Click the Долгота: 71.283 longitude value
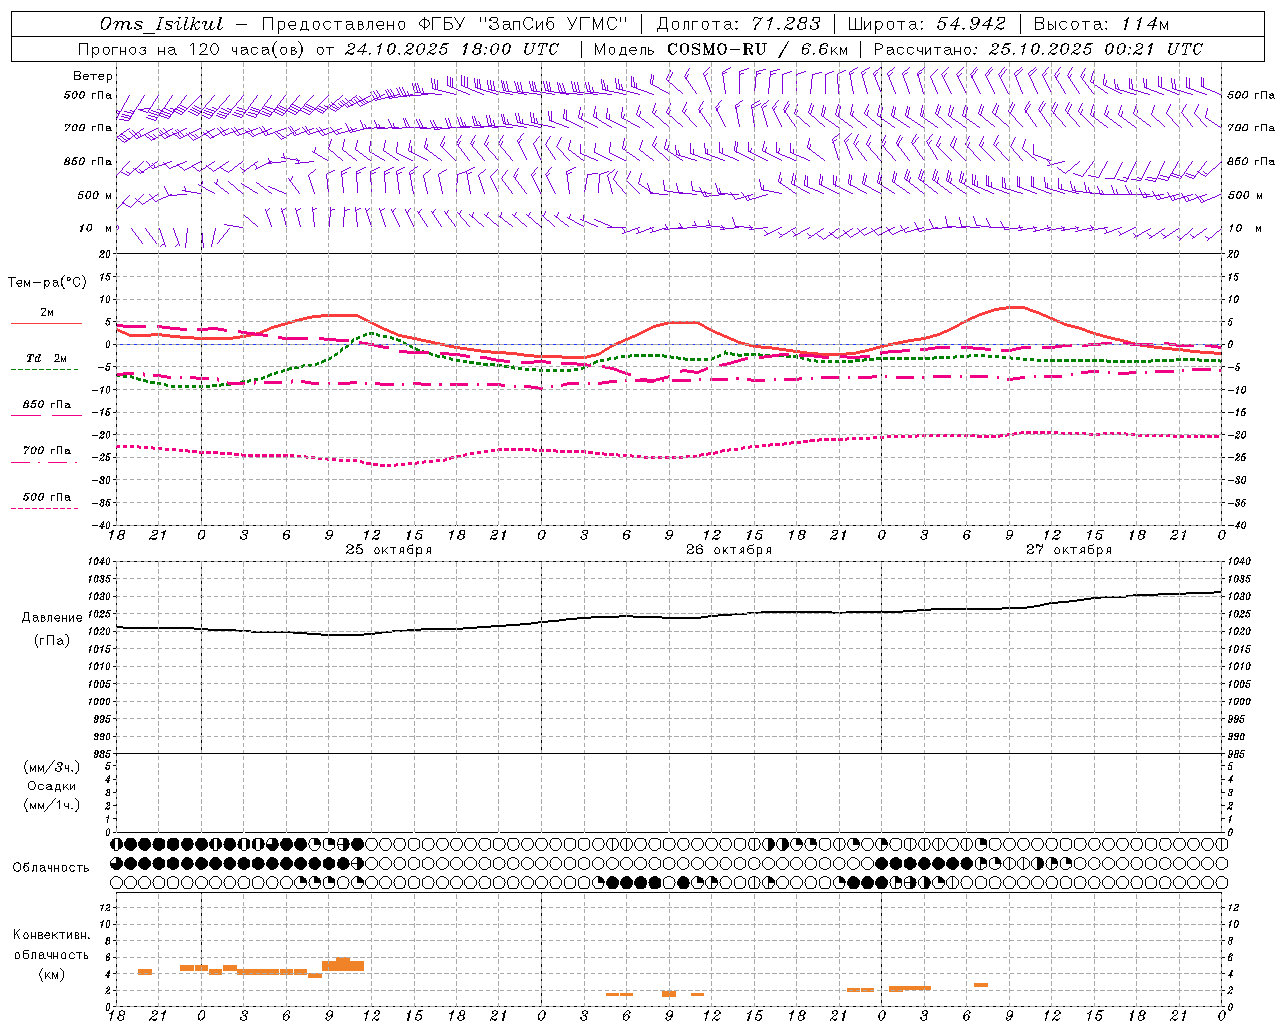1280x1024 pixels. pos(738,24)
